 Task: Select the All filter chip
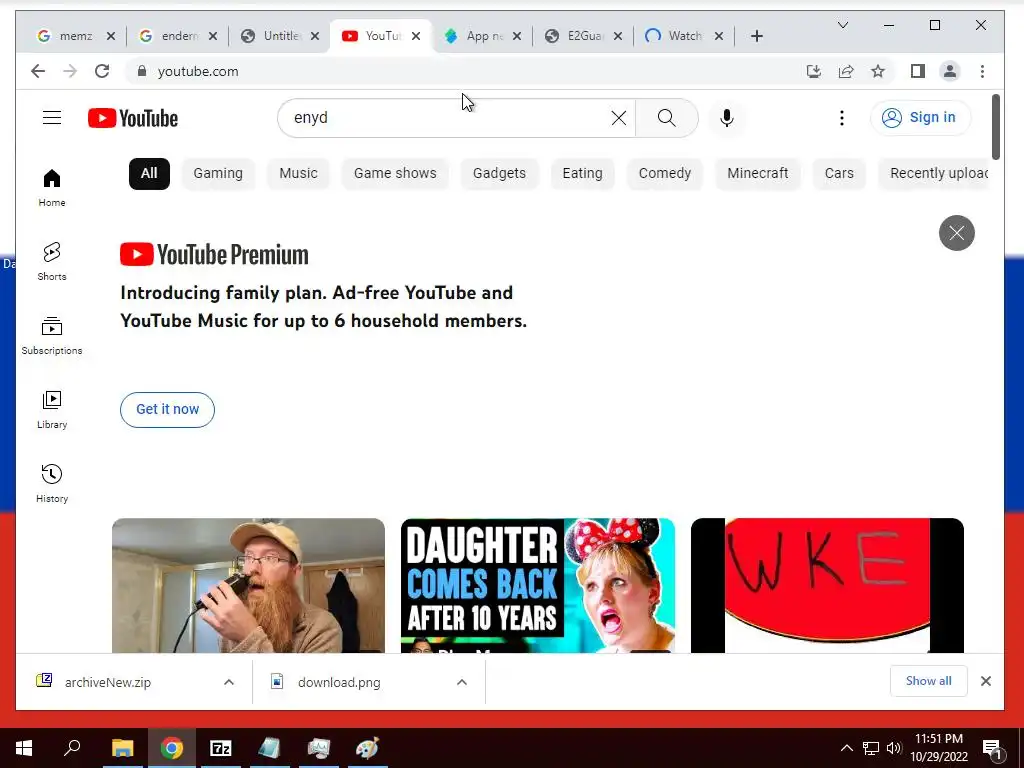149,173
